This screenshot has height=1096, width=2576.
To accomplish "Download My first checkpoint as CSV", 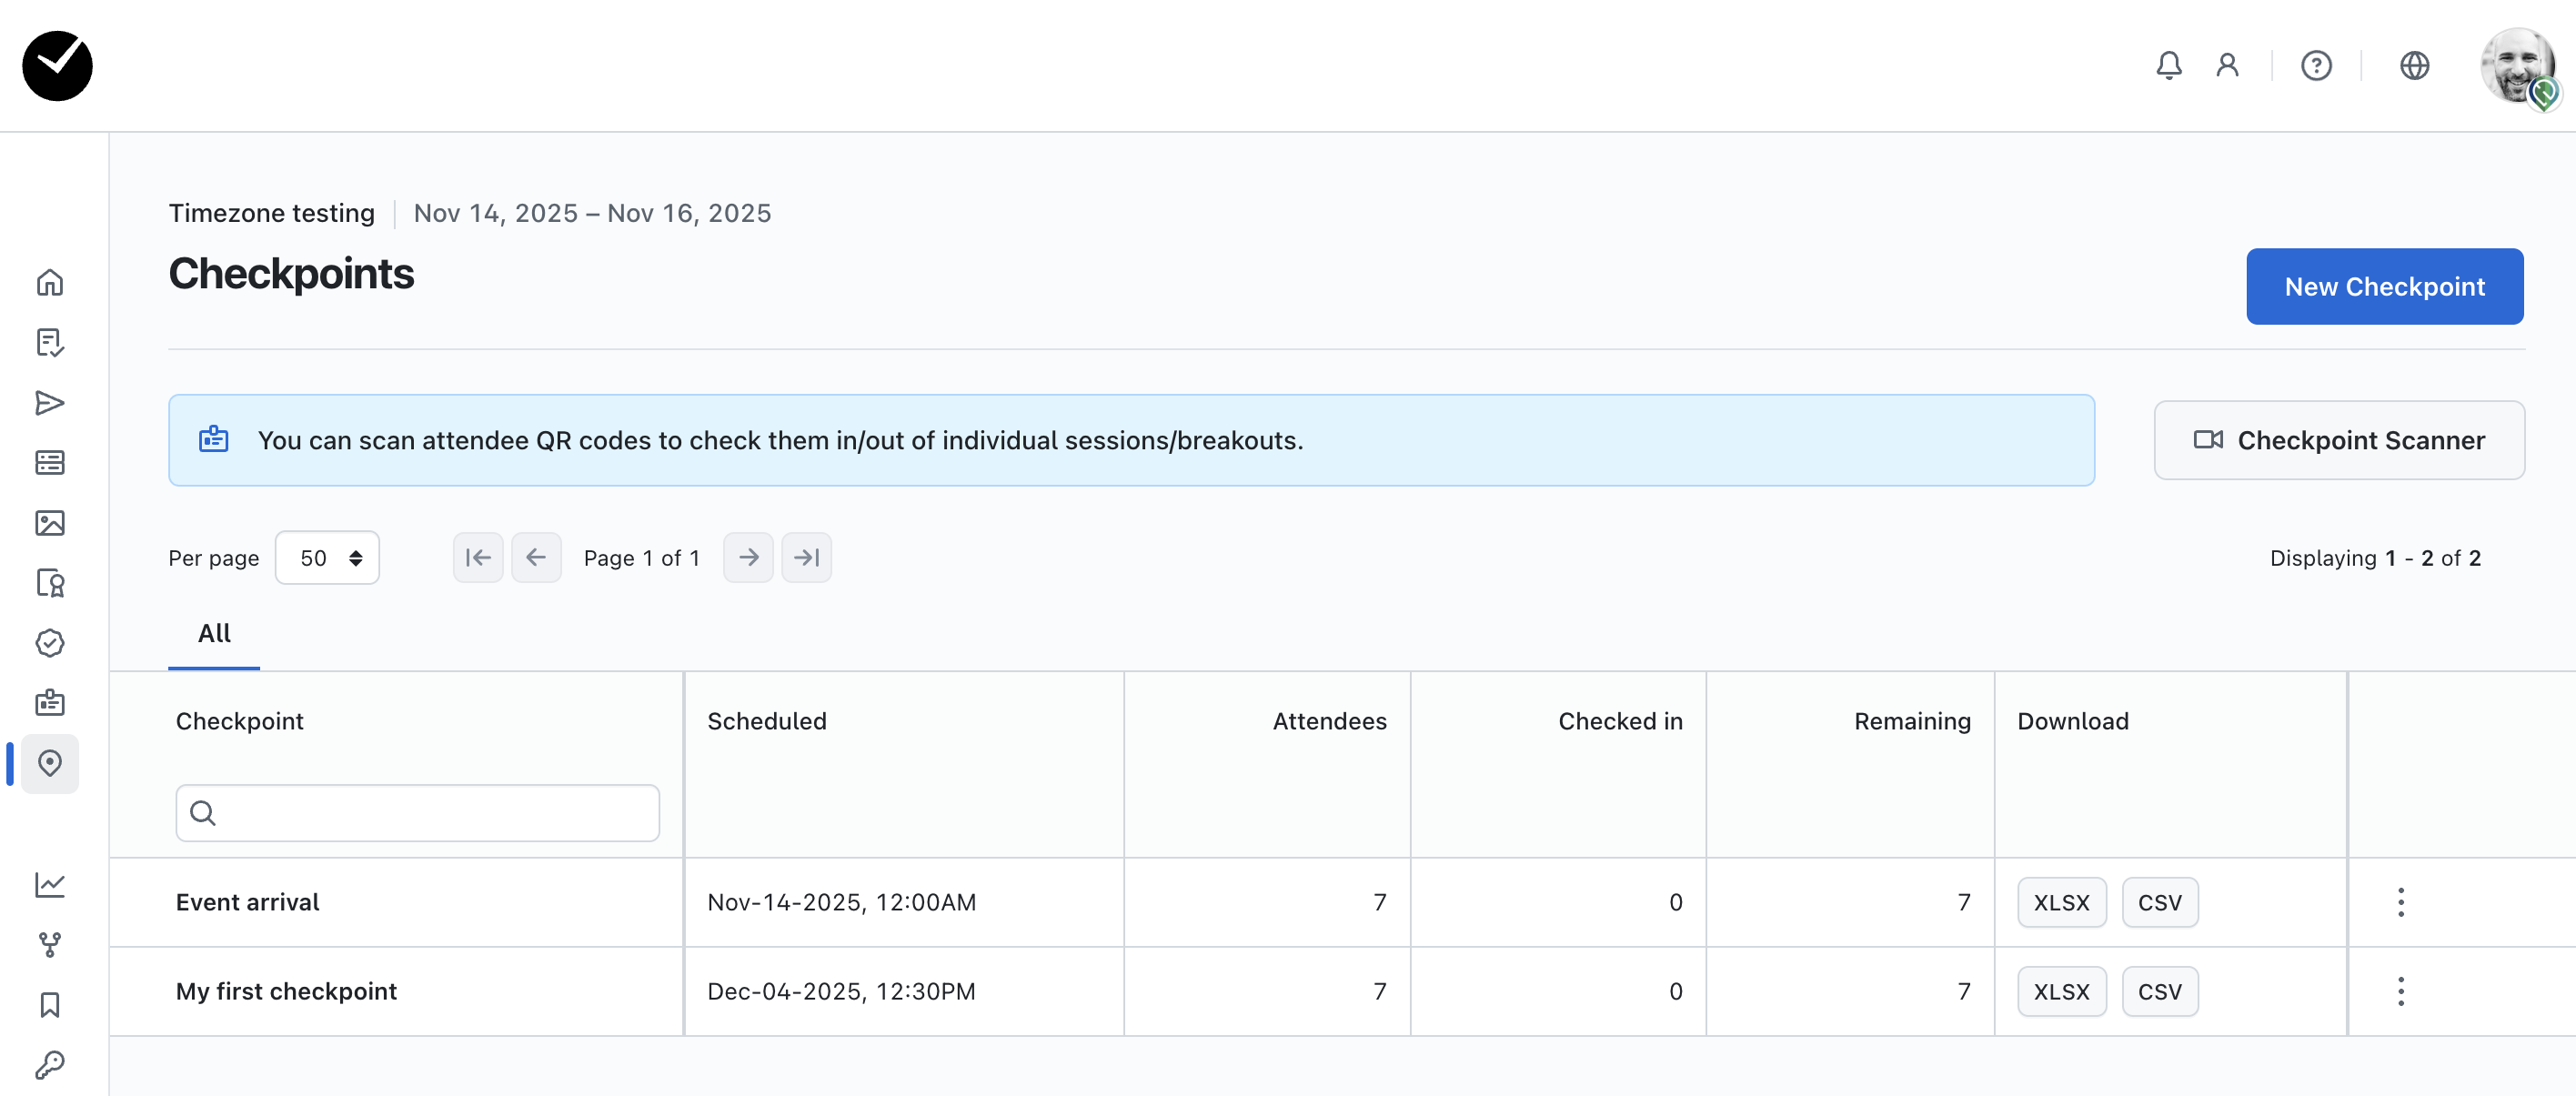I will click(x=2159, y=991).
